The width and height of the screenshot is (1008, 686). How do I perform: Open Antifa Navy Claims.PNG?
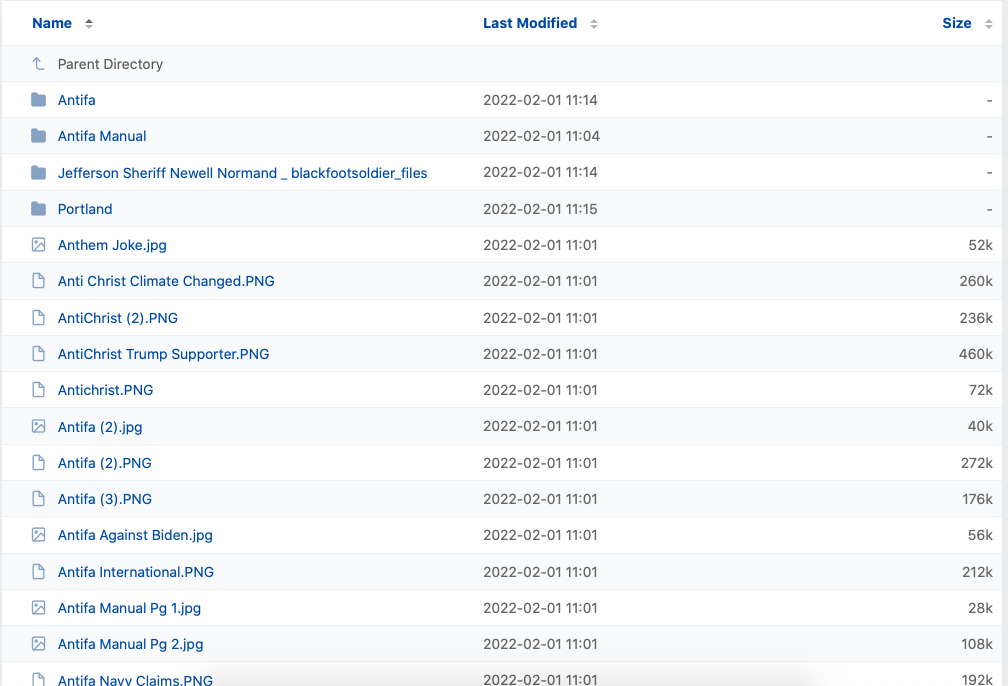[135, 680]
